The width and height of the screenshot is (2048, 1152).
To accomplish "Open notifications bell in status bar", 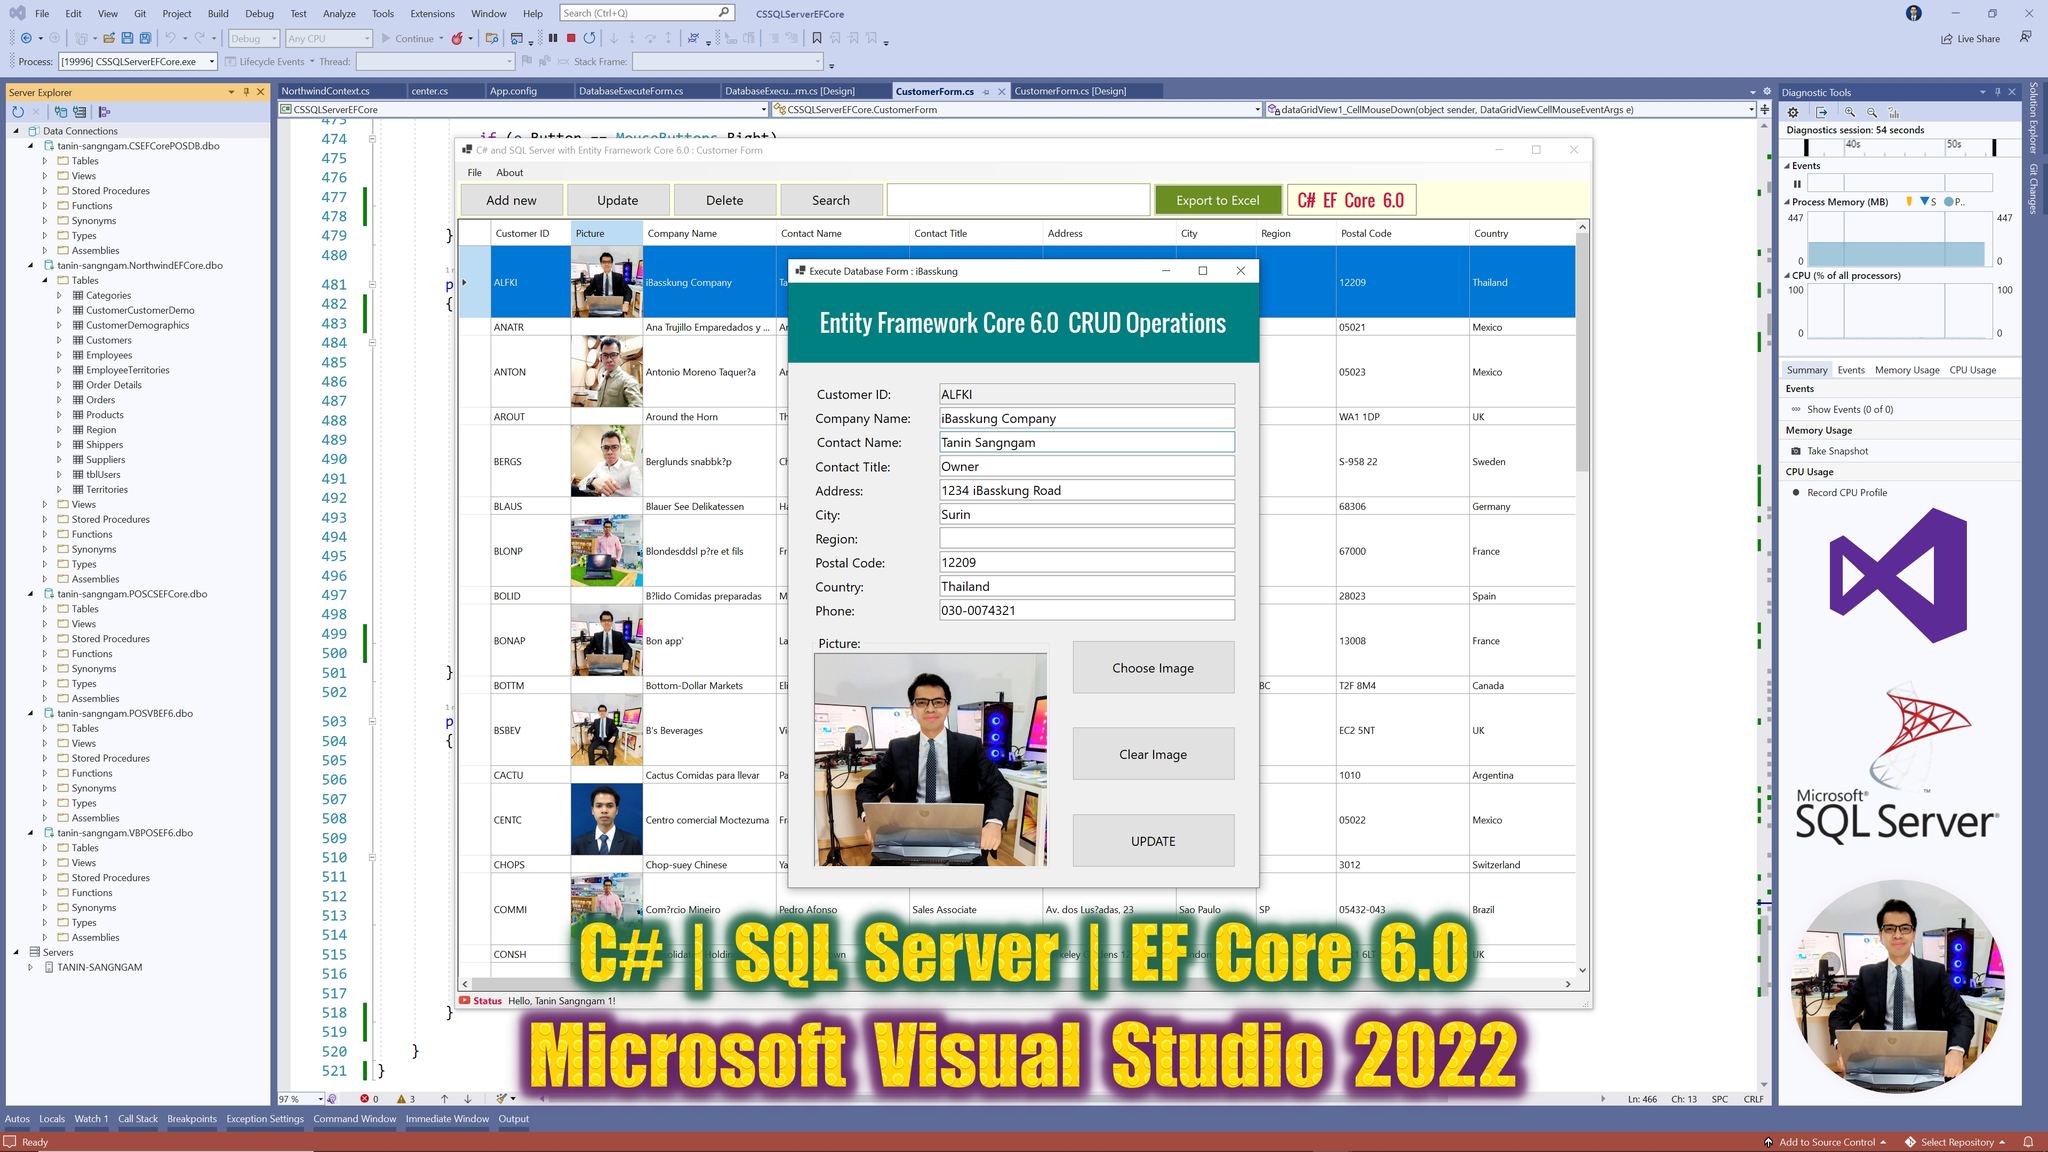I will coord(2028,1141).
